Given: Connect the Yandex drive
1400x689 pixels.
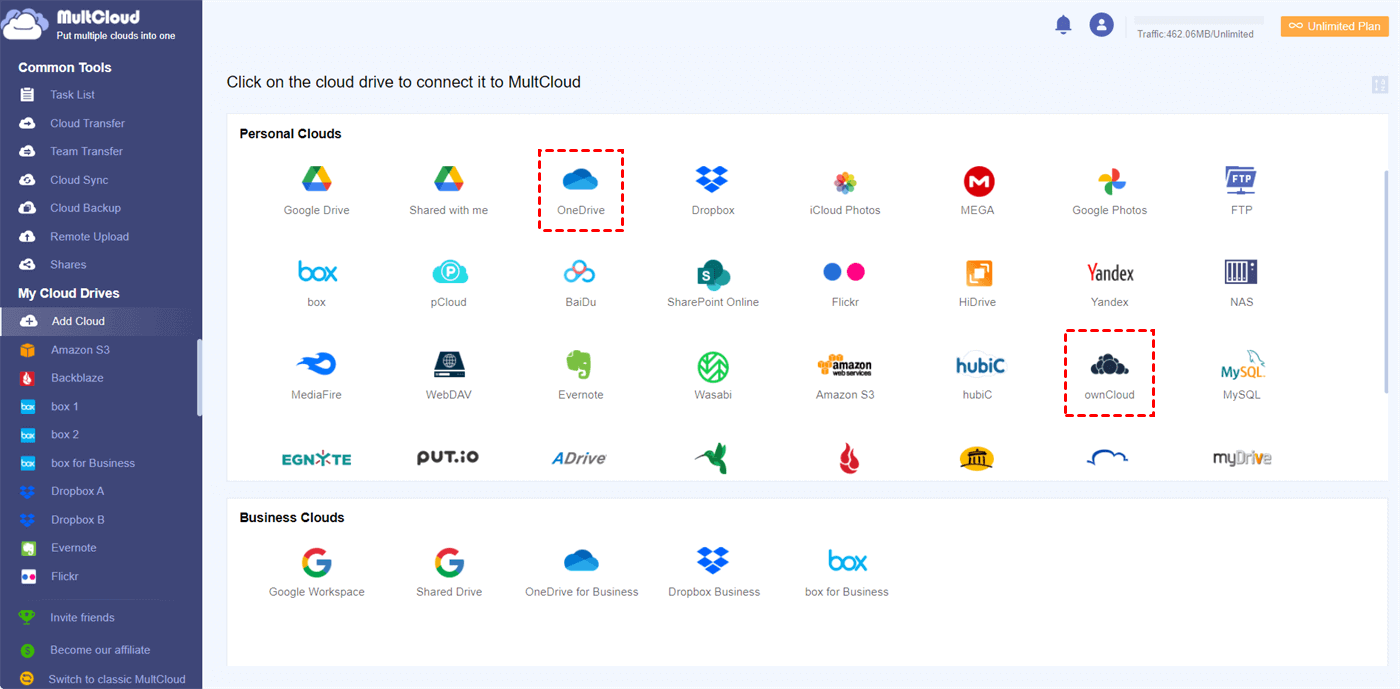Looking at the screenshot, I should [1110, 283].
